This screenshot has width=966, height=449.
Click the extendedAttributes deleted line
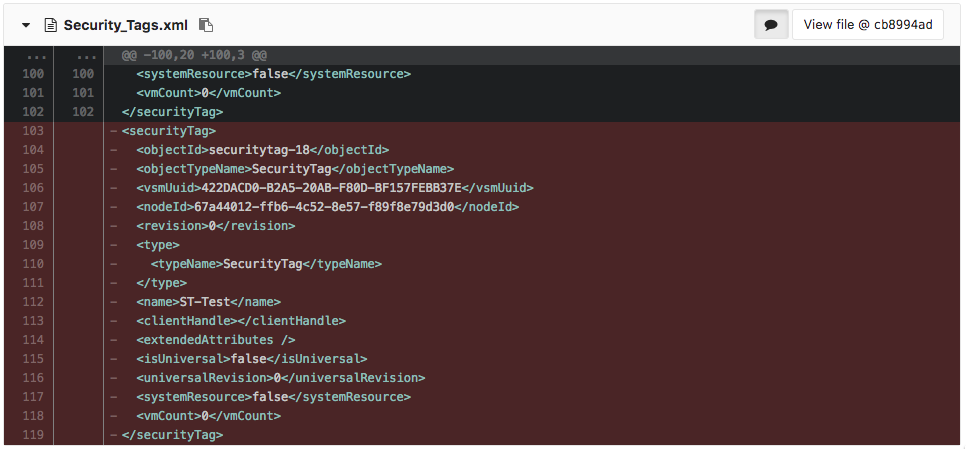point(216,340)
